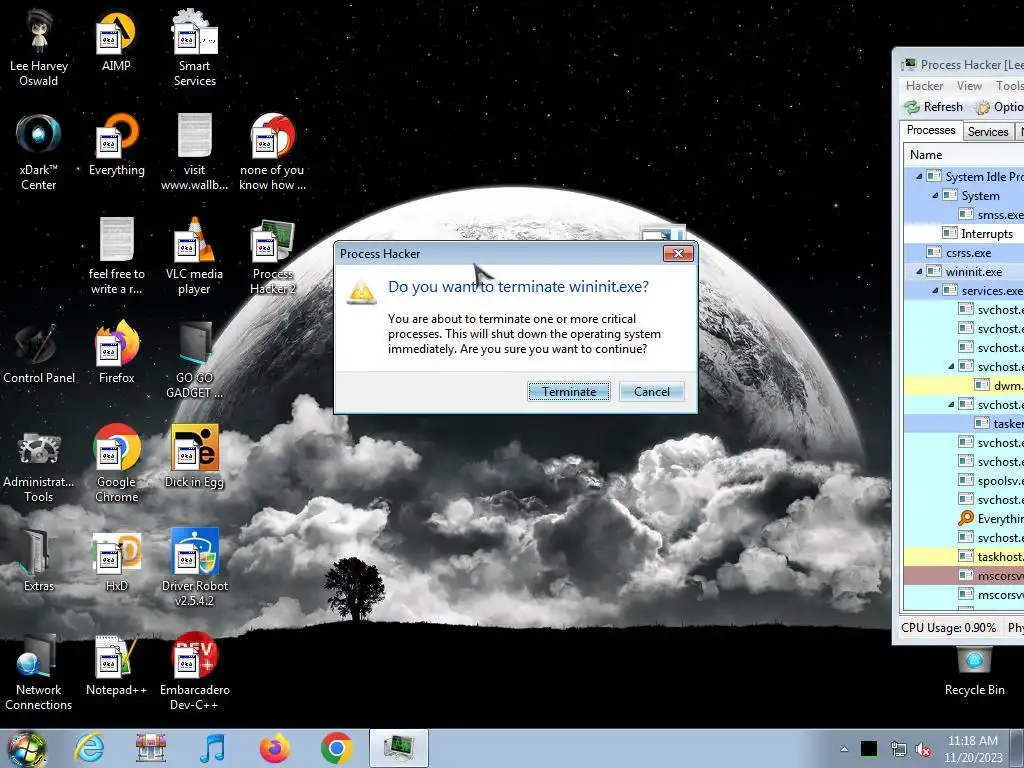The width and height of the screenshot is (1024, 768).
Task: Click the Firefox taskbar icon
Action: coord(274,748)
